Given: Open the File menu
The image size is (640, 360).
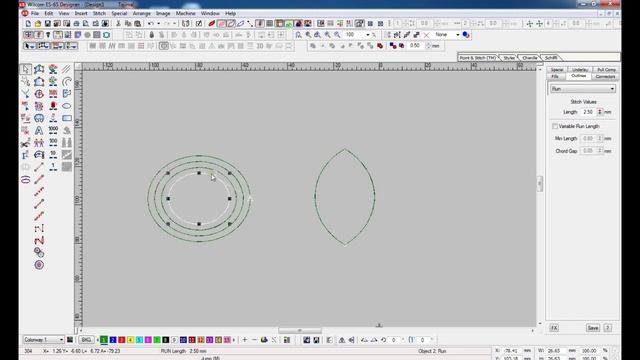Looking at the screenshot, I should tap(35, 13).
